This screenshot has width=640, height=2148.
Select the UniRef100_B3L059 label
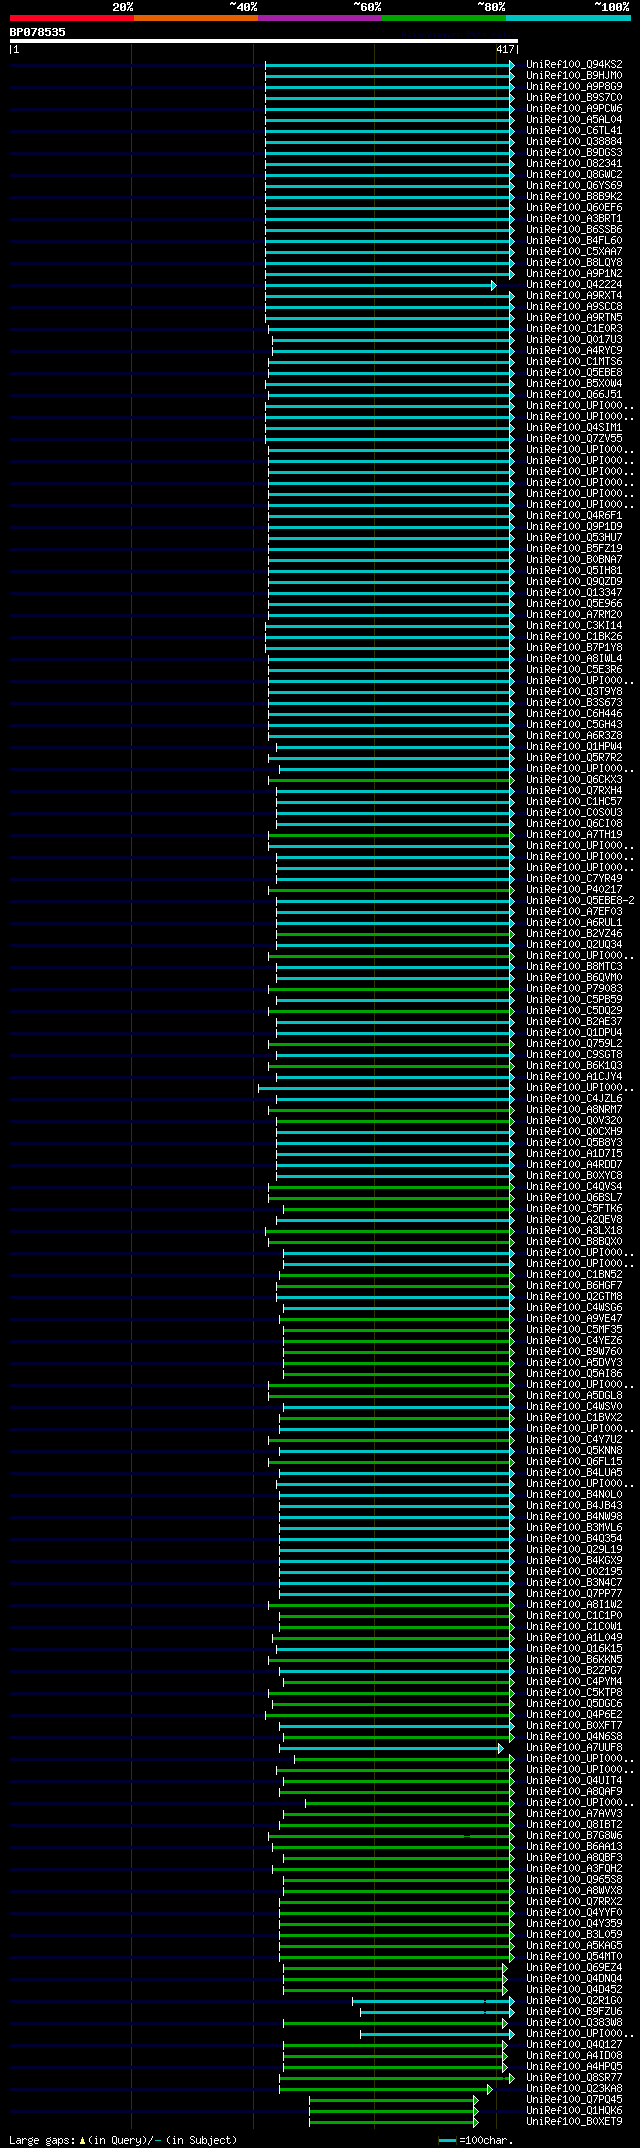574,1934
